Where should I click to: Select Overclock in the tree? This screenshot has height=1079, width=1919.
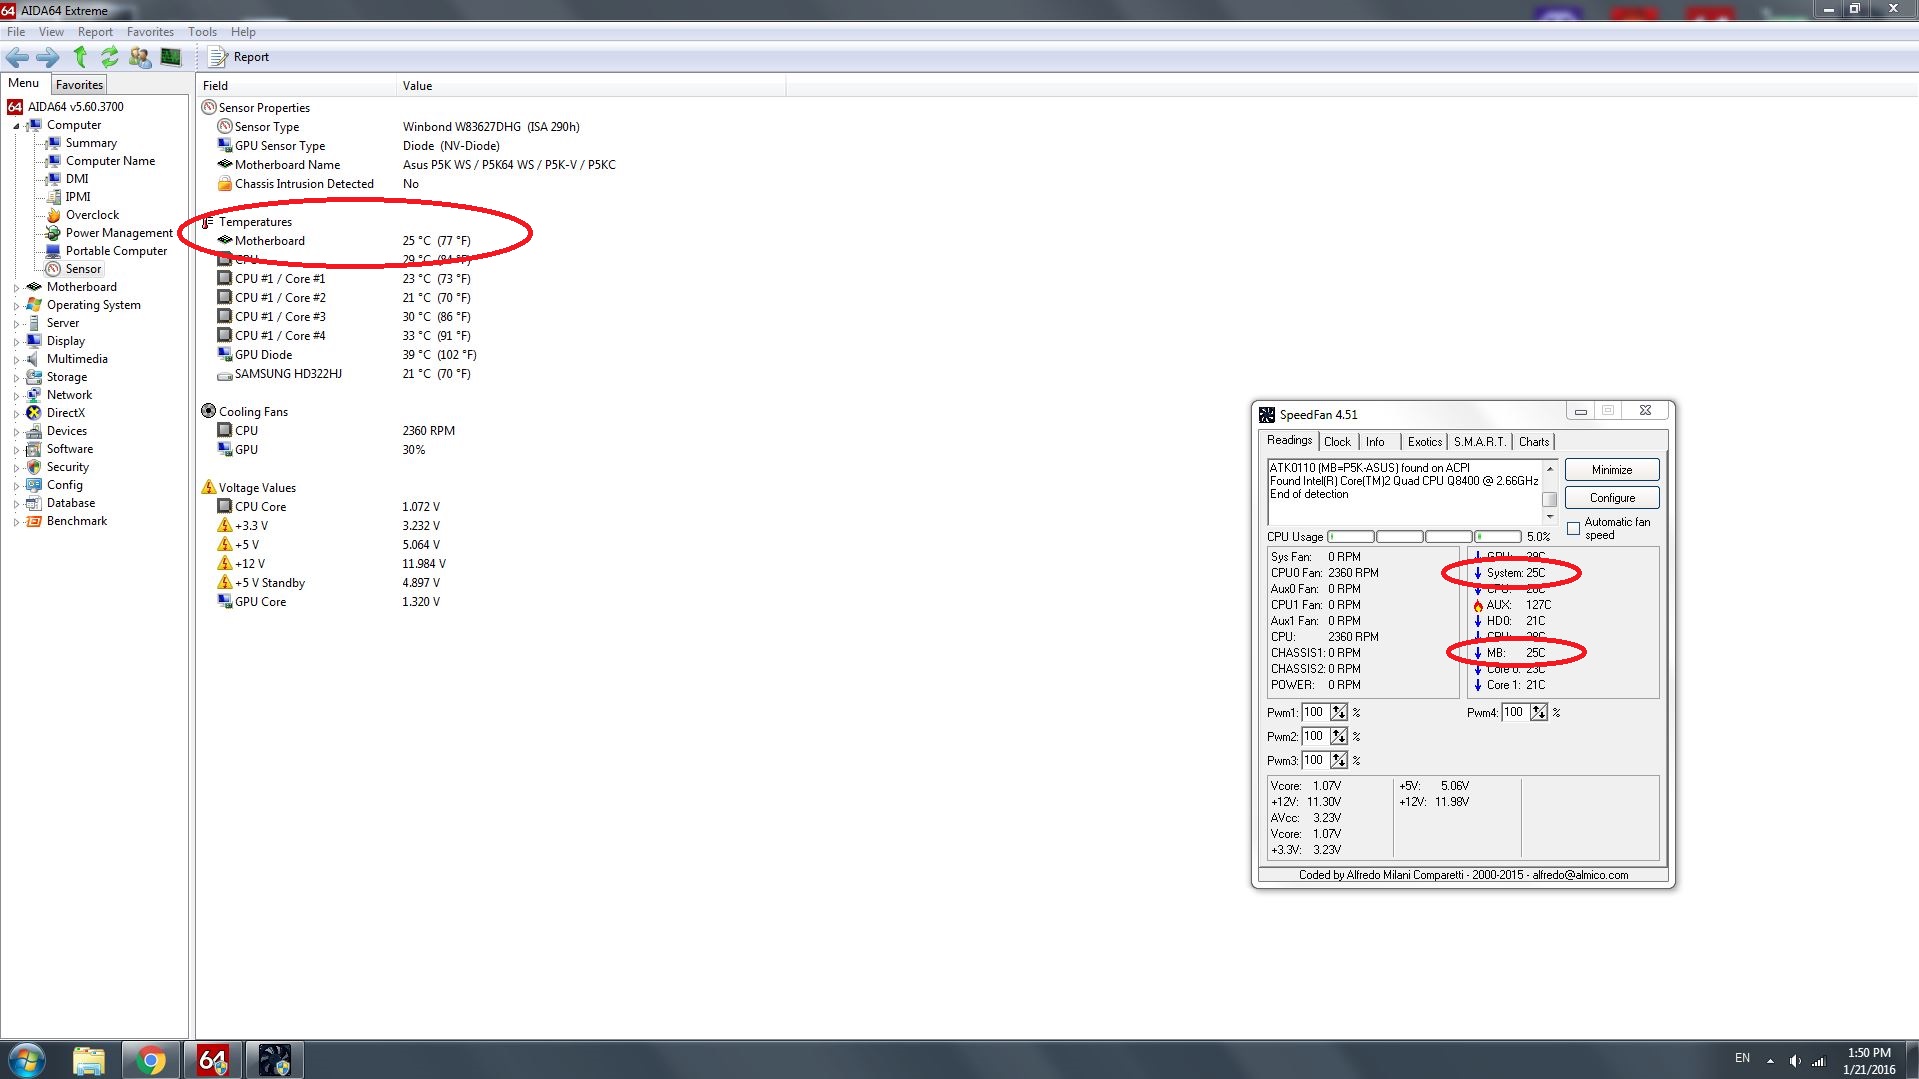(x=92, y=215)
